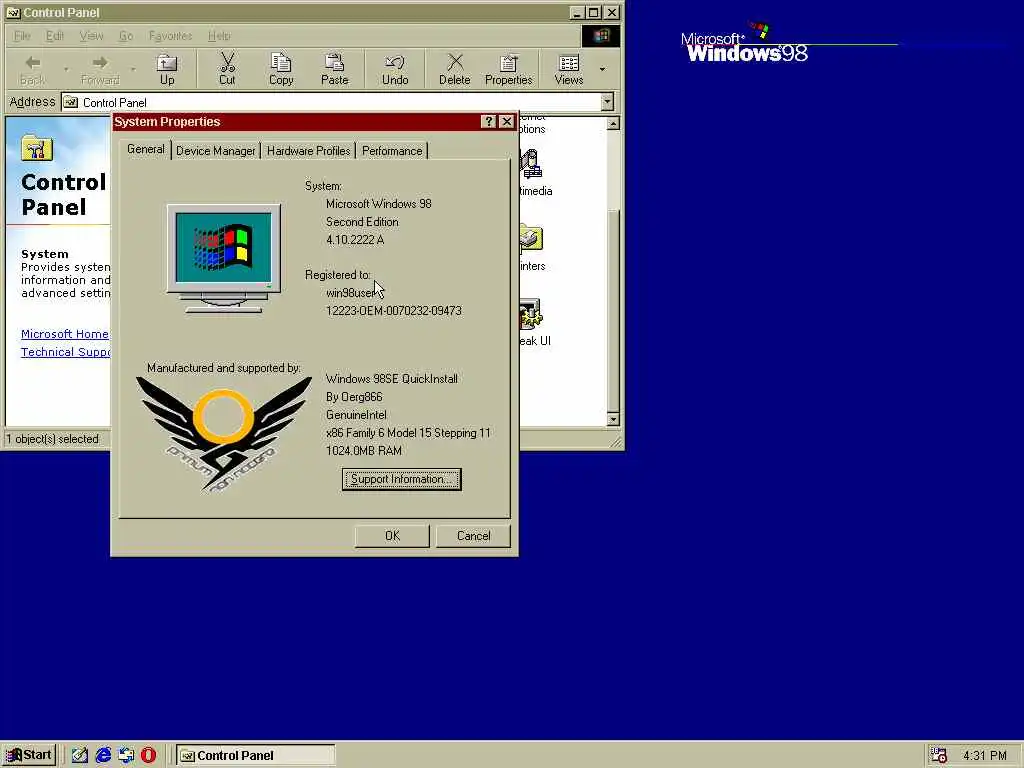Open the Address bar dropdown arrow
Viewport: 1024px width, 768px height.
pyautogui.click(x=607, y=102)
